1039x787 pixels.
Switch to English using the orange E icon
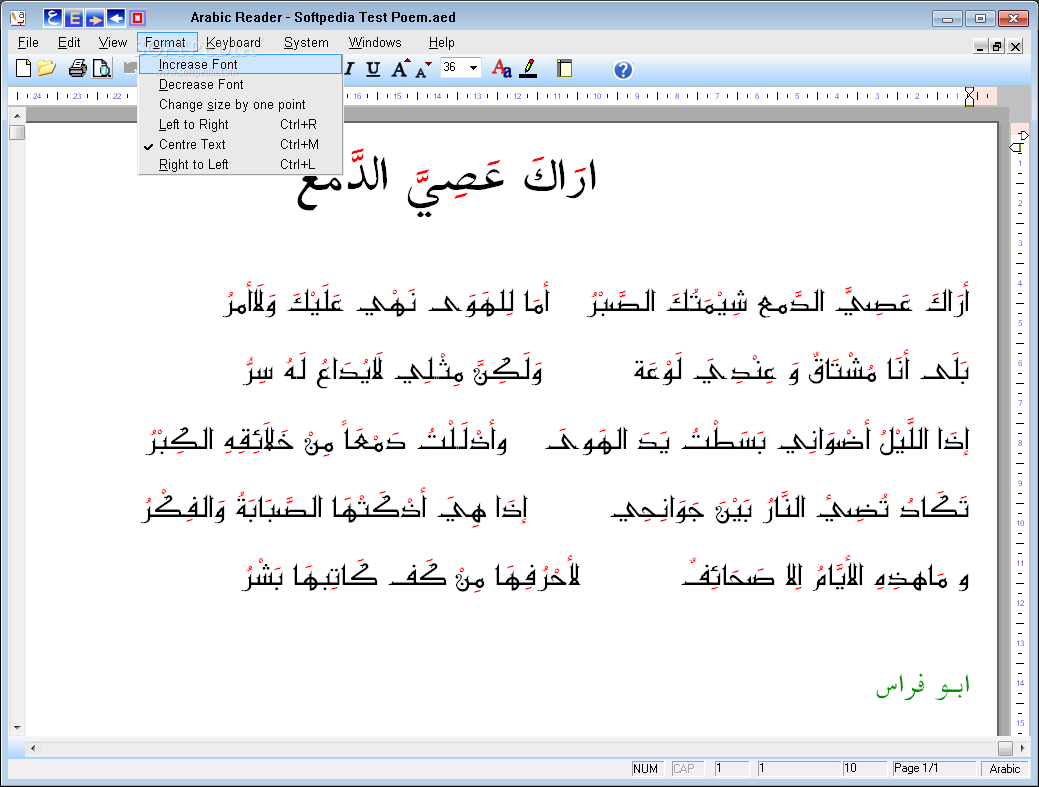tap(74, 18)
